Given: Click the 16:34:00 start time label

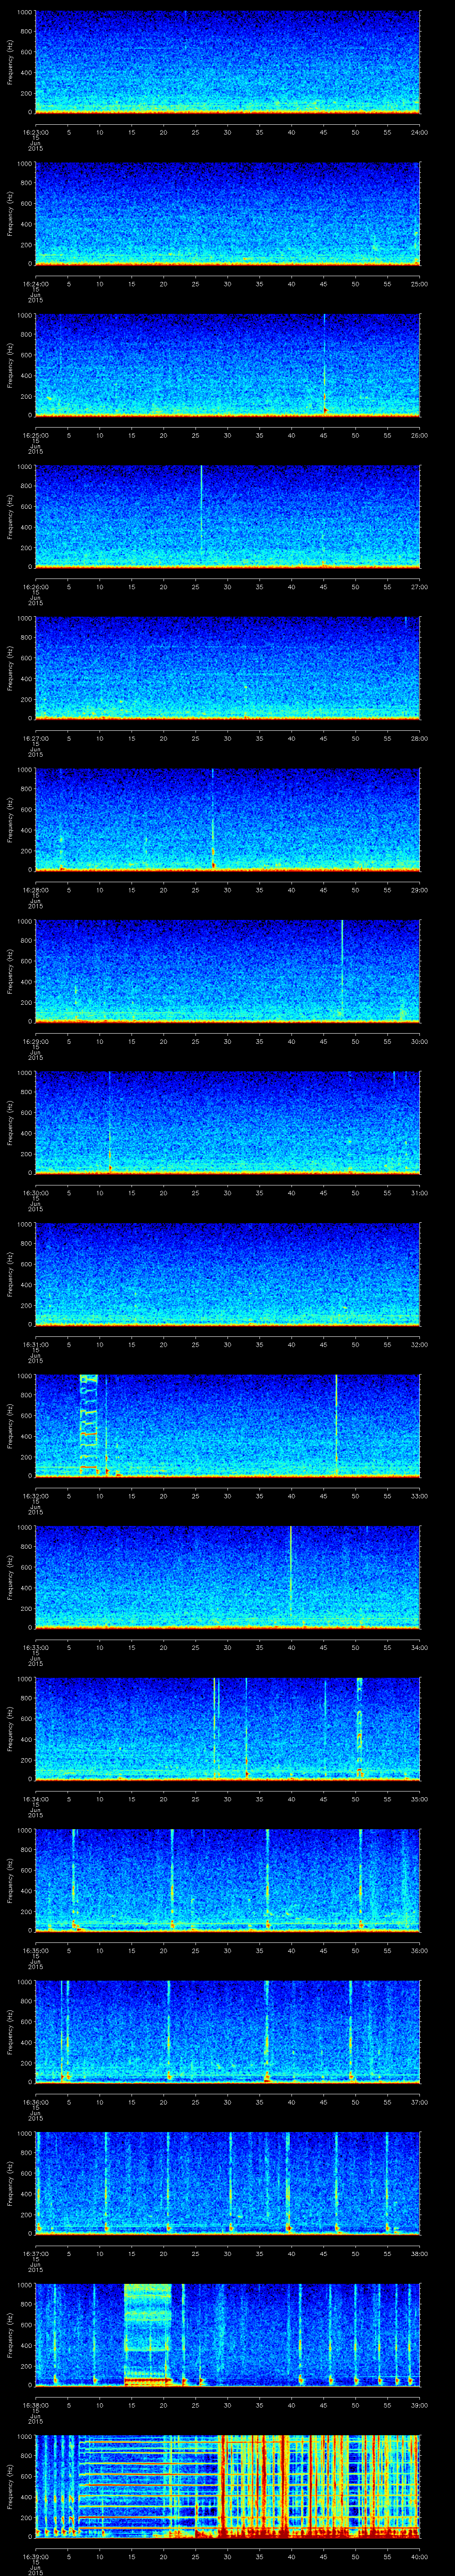Looking at the screenshot, I should click(35, 1799).
